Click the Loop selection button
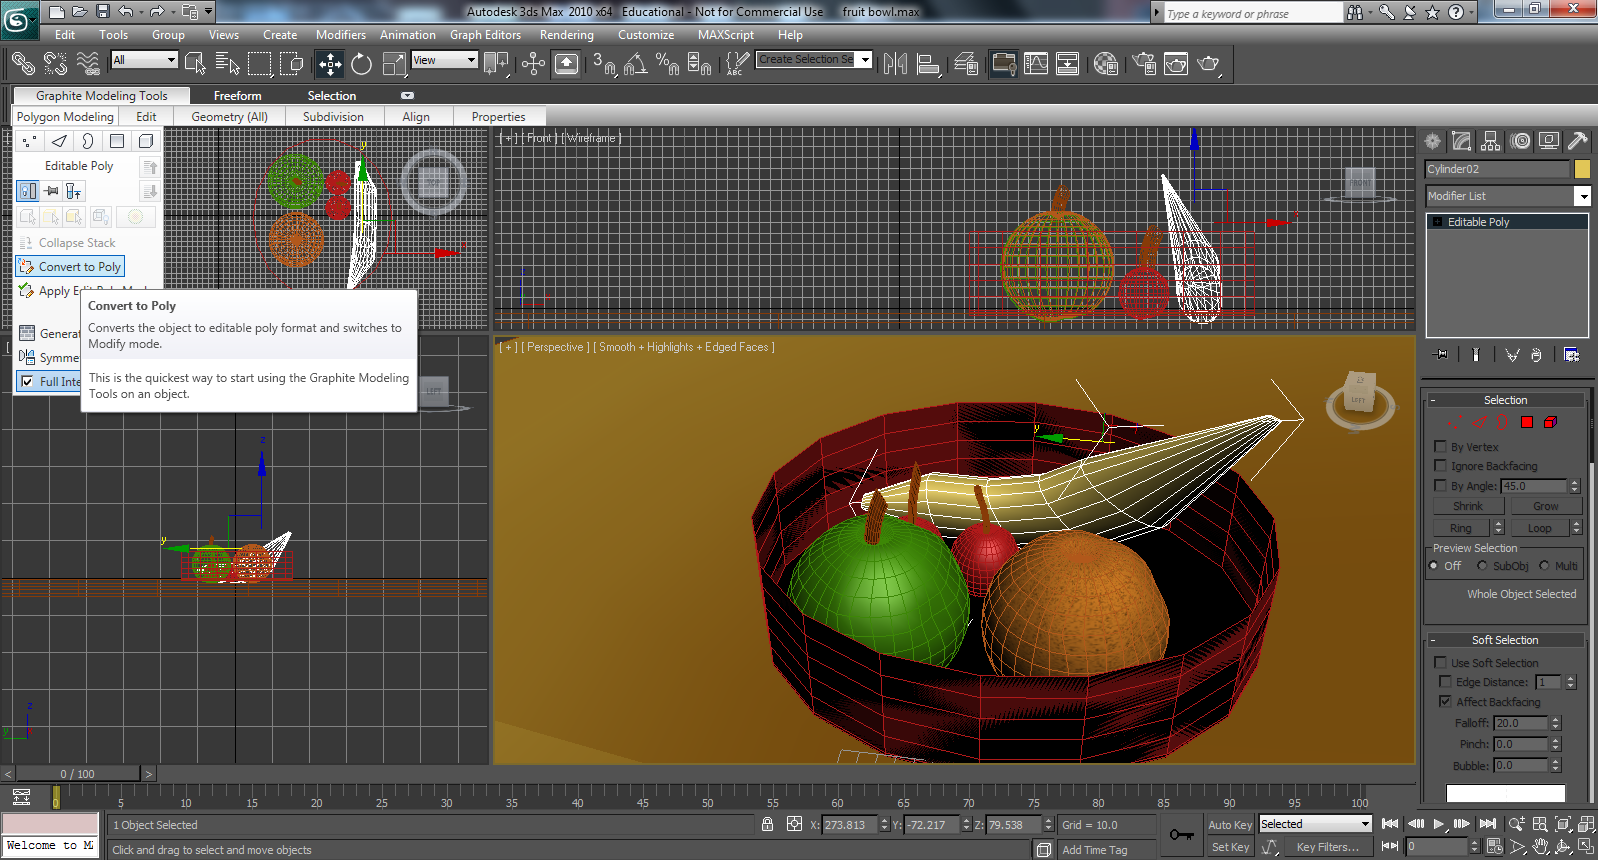The height and width of the screenshot is (860, 1598). 1540,528
